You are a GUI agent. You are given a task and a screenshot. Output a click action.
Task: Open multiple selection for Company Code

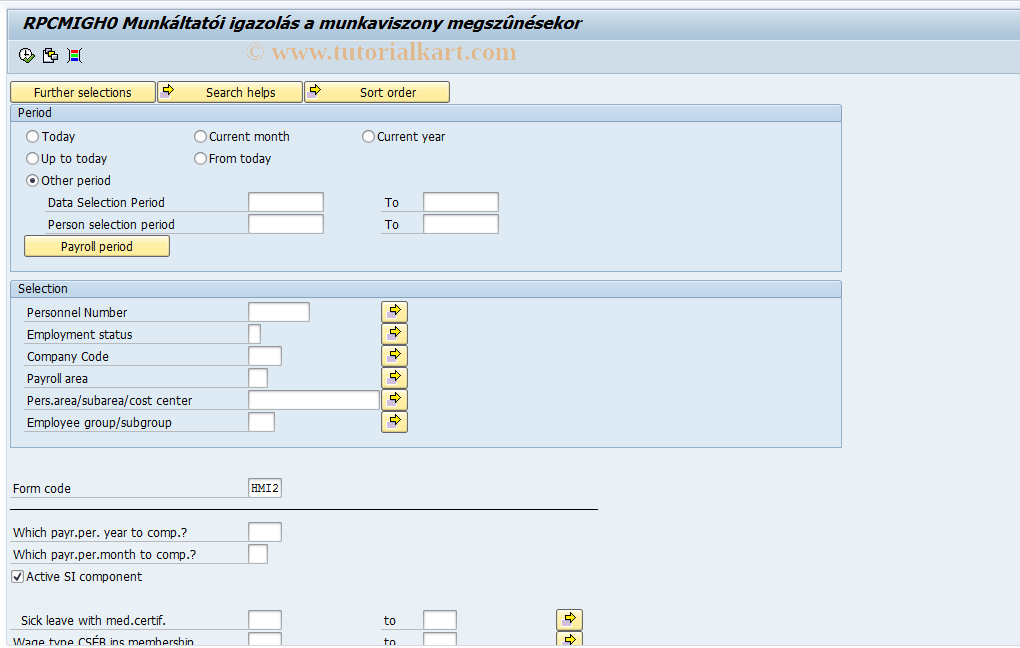click(x=394, y=355)
